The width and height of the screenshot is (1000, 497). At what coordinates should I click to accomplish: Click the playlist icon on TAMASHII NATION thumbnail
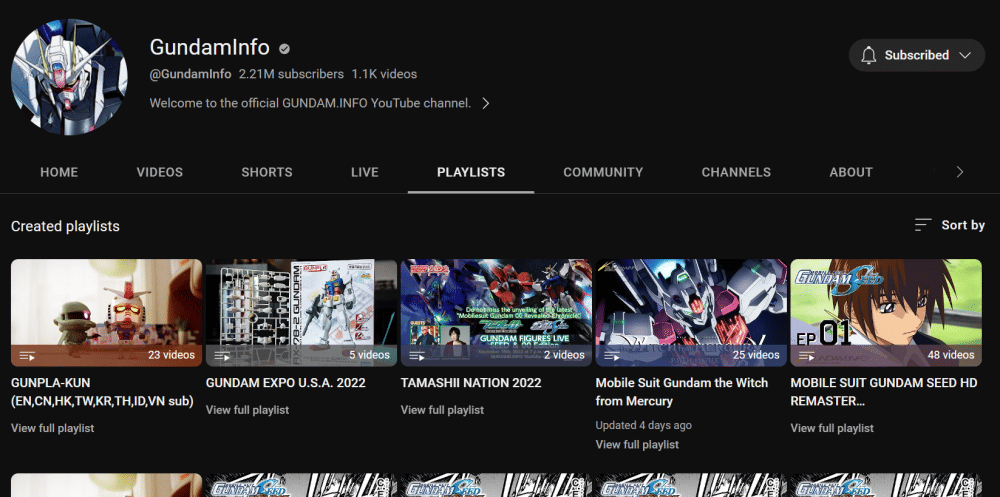417,355
